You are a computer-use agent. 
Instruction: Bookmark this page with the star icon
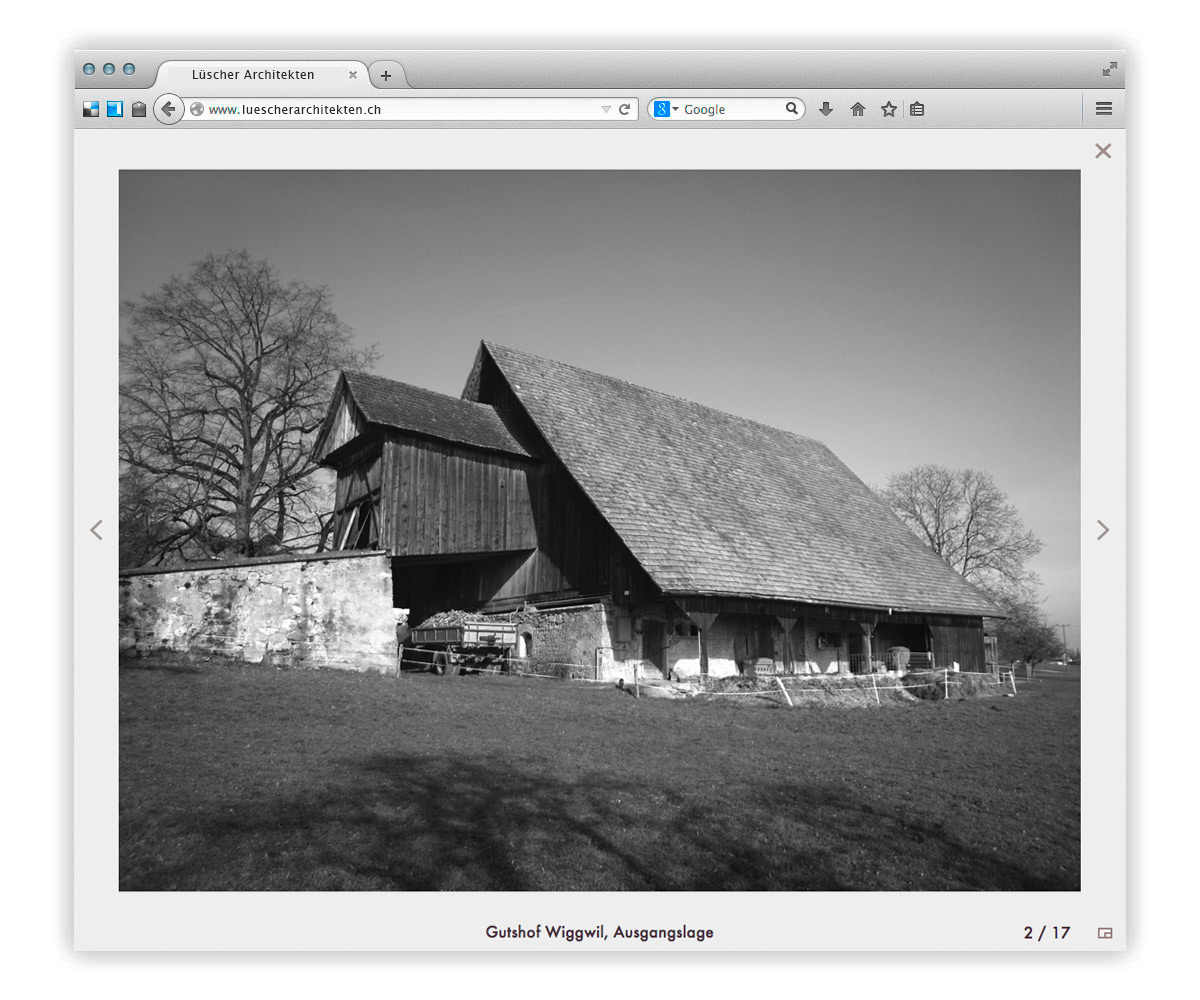coord(888,109)
